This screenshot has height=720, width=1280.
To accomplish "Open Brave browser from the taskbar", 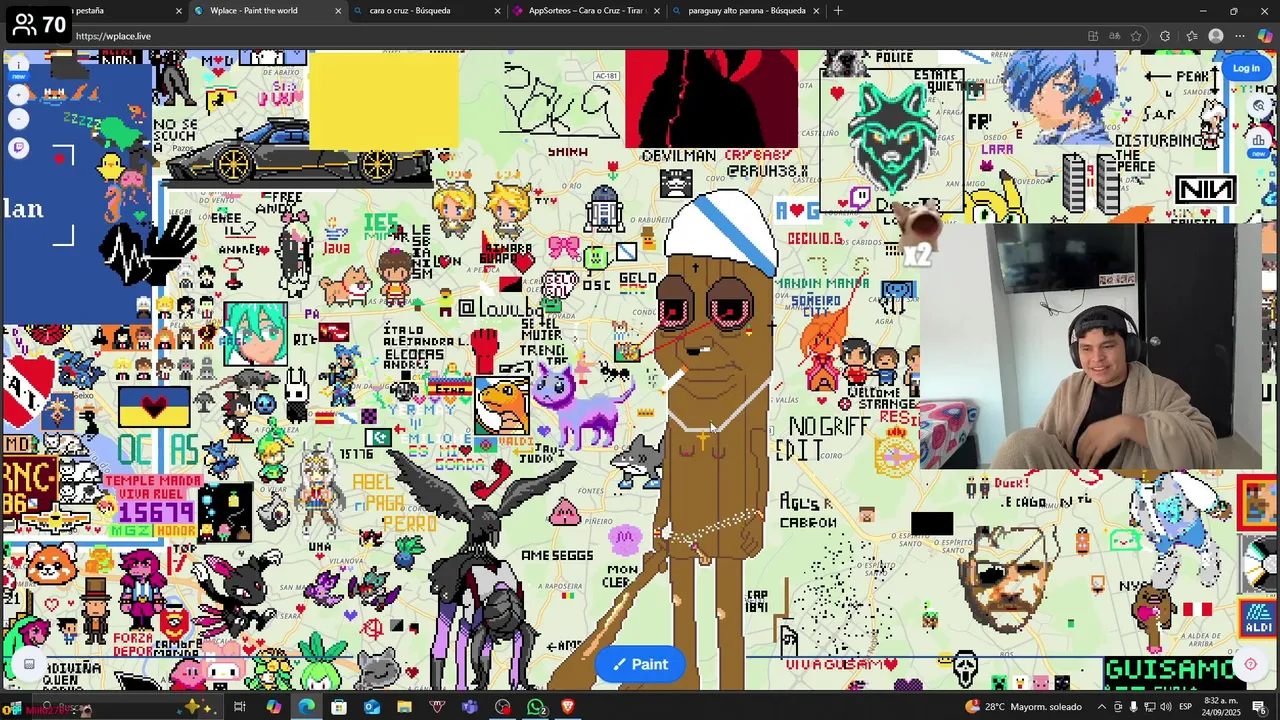I will tap(568, 708).
